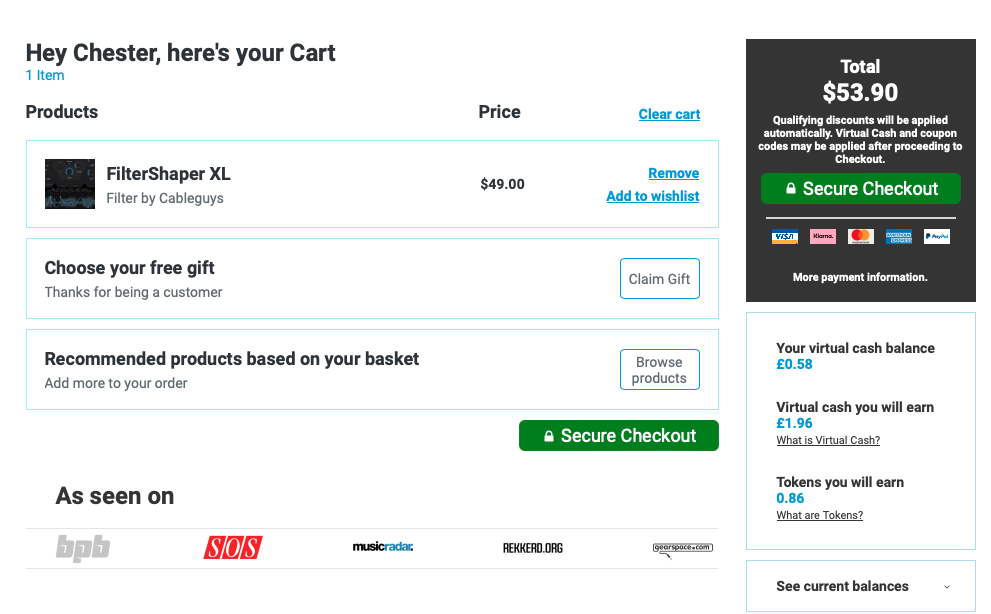
Task: Click Filter by Cableguys text
Action: pos(165,199)
